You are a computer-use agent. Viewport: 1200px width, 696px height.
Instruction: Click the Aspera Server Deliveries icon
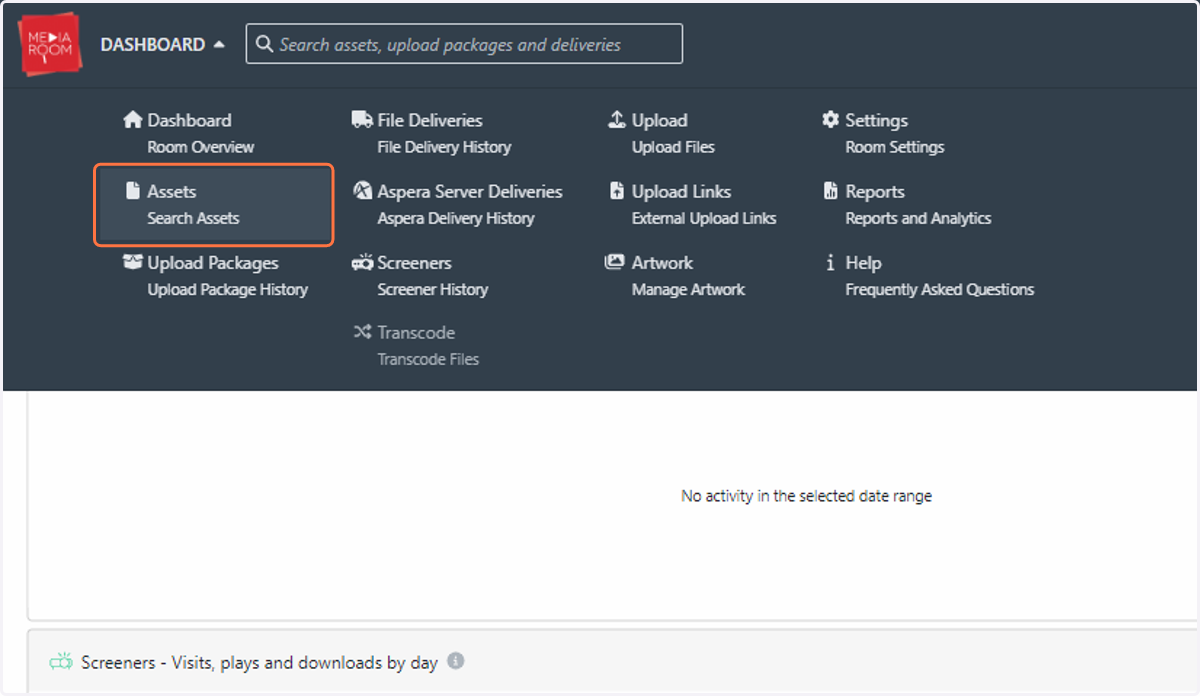point(363,191)
